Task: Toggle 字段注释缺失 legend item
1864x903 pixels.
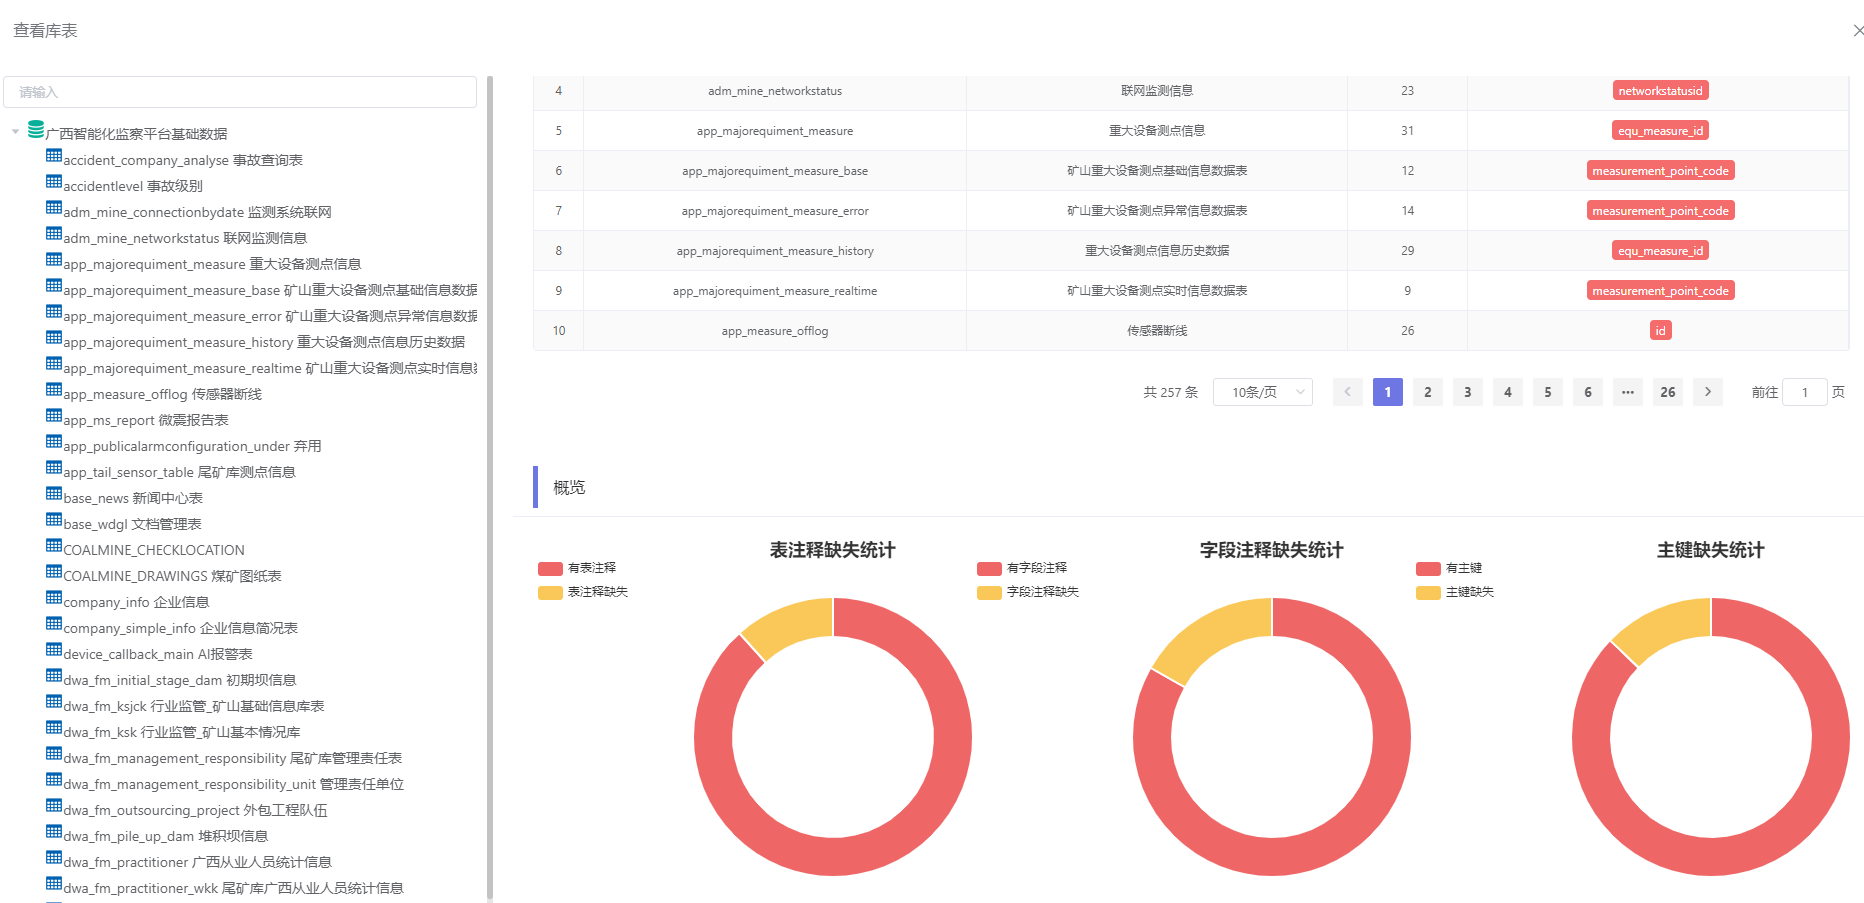Action: coord(1028,592)
